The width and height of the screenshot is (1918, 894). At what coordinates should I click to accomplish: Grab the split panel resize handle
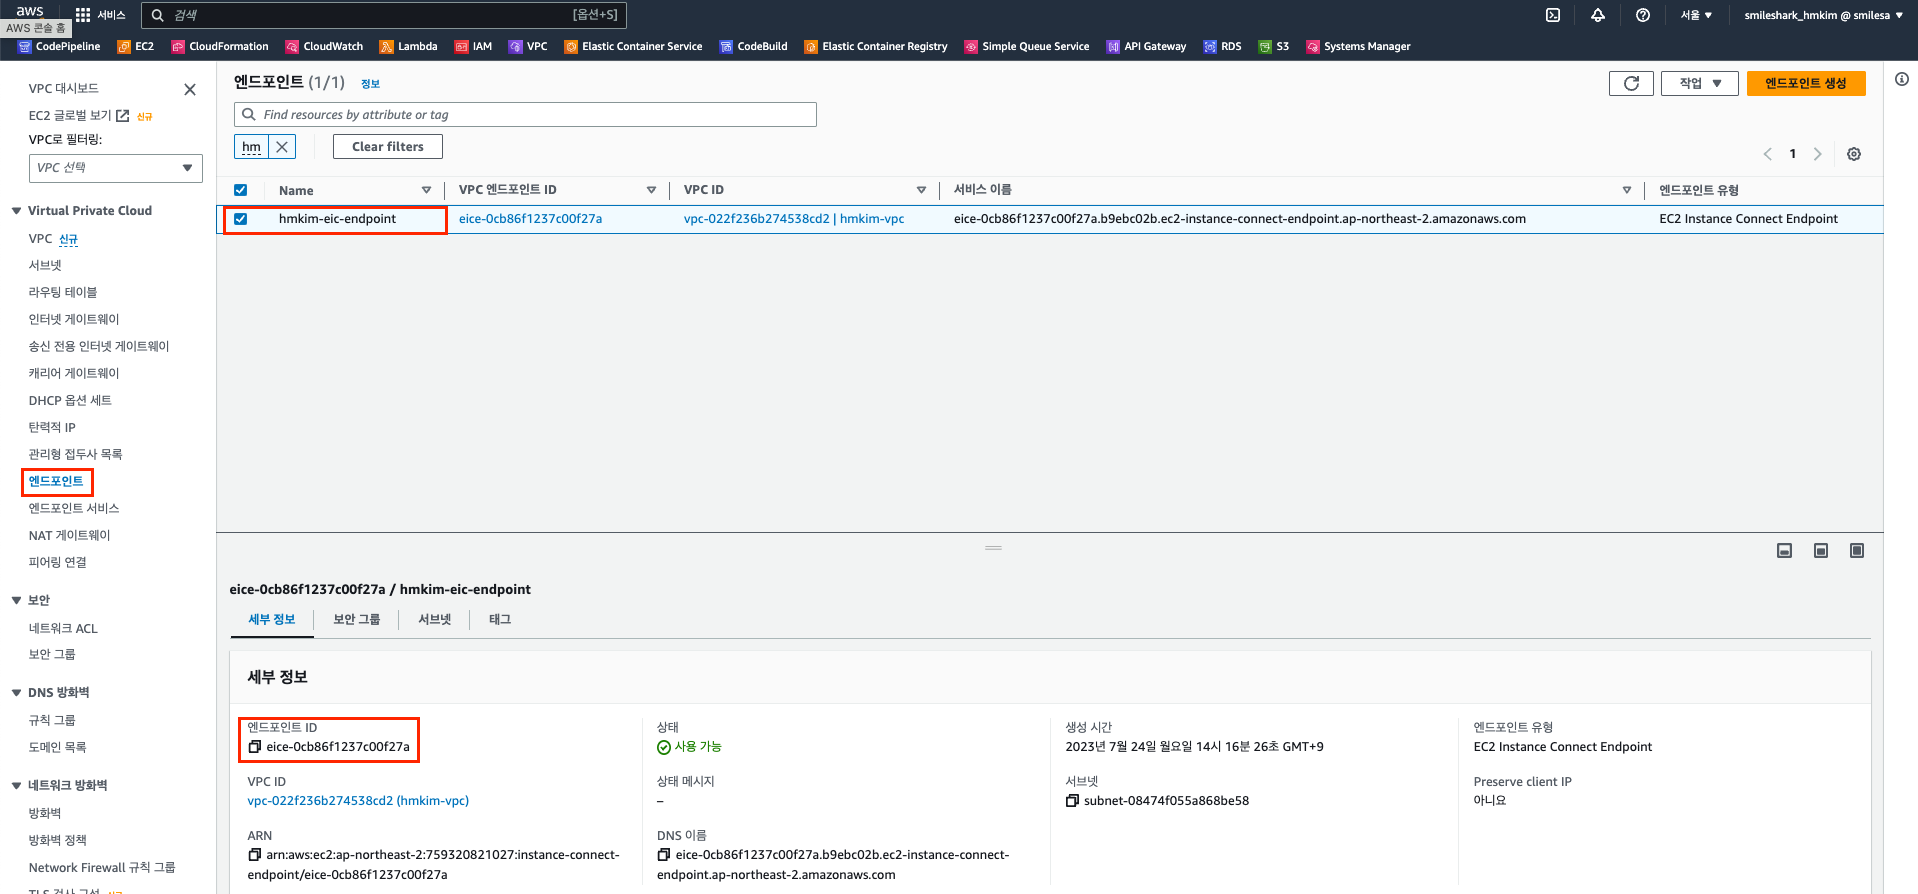(x=993, y=548)
